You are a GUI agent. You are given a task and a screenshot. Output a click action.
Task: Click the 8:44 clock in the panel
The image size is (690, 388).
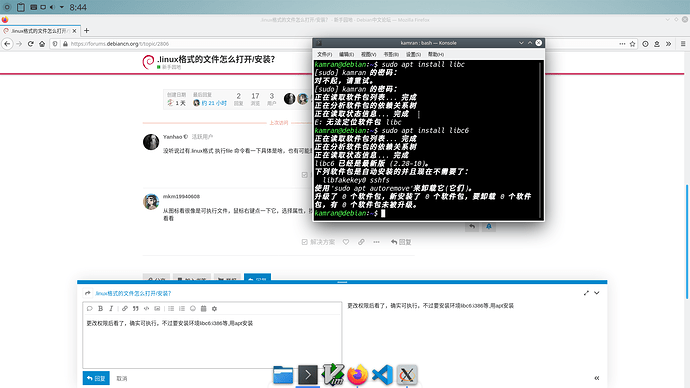coord(78,7)
